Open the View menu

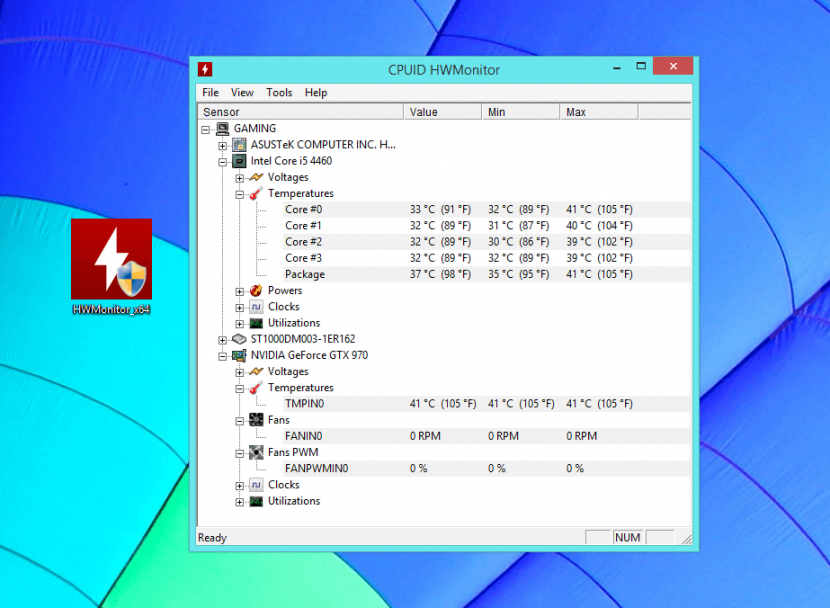coord(242,93)
